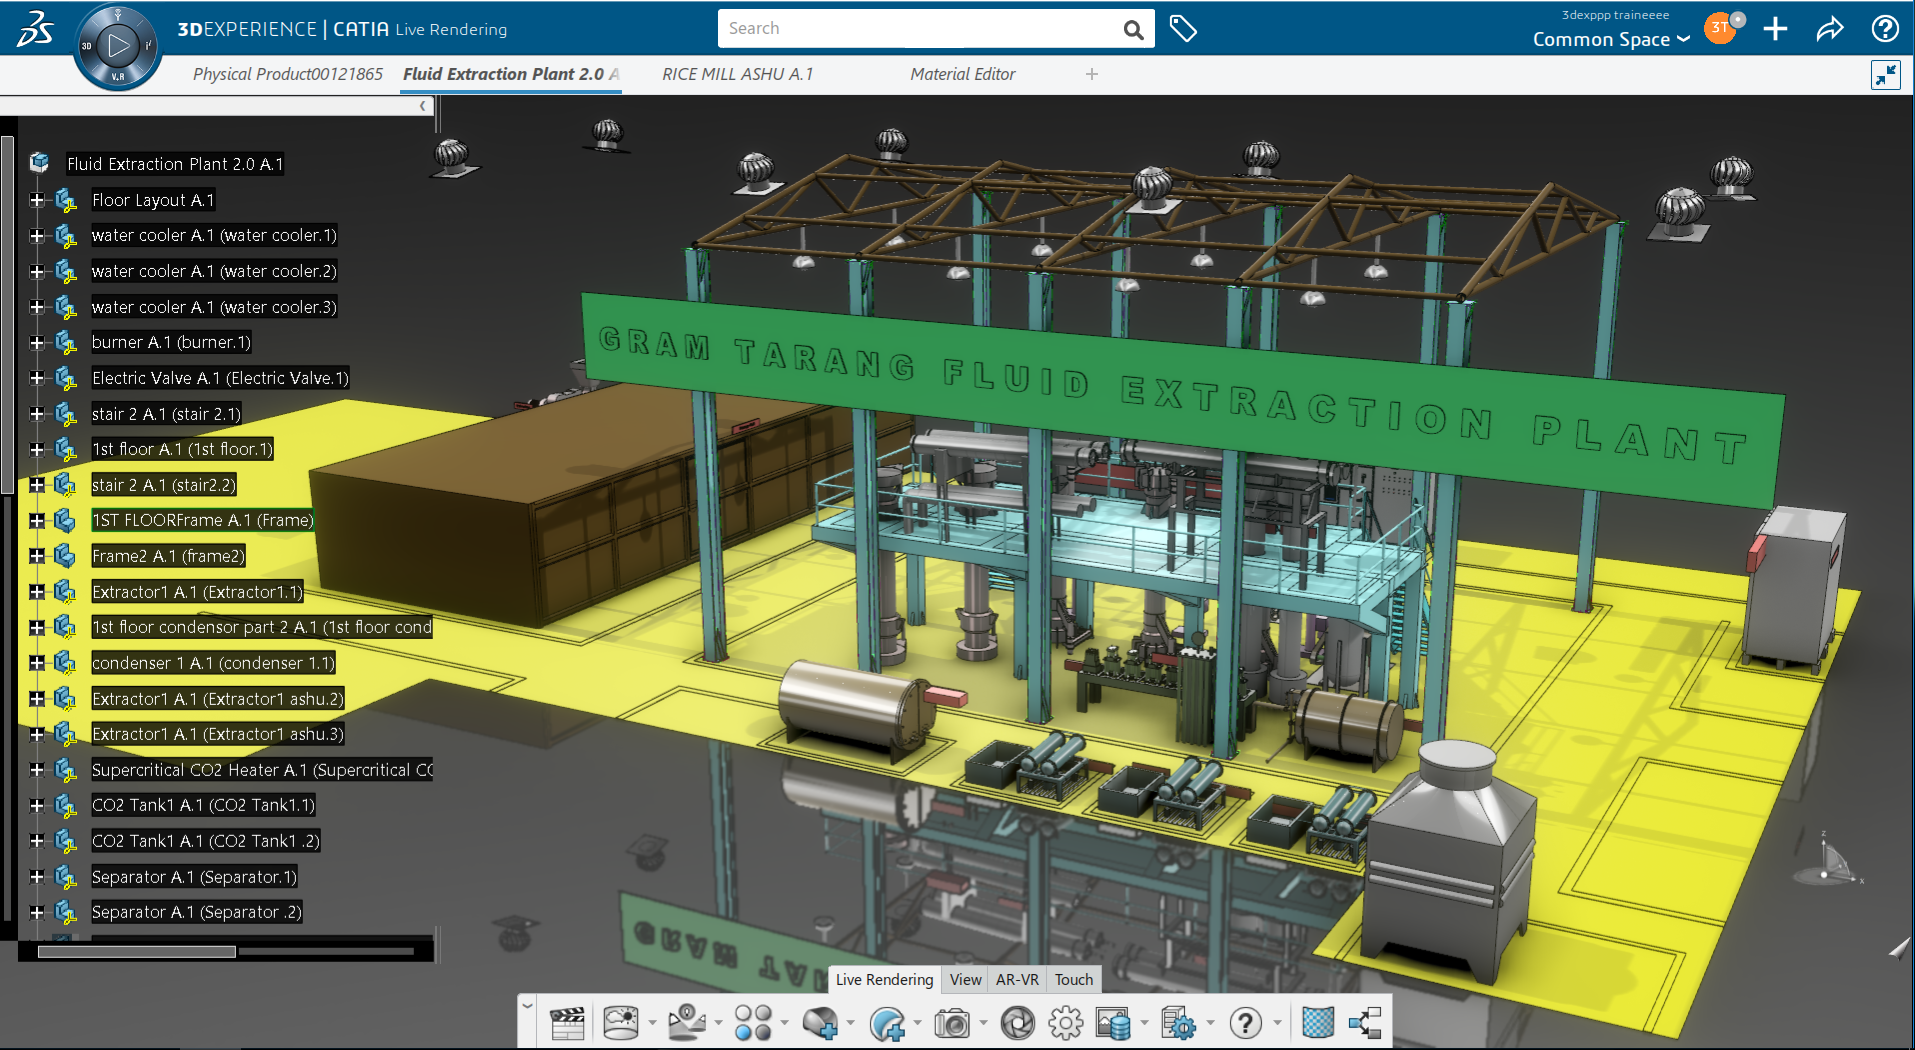Image resolution: width=1915 pixels, height=1050 pixels.
Task: Click the collapse view arrows icon
Action: 1886,75
